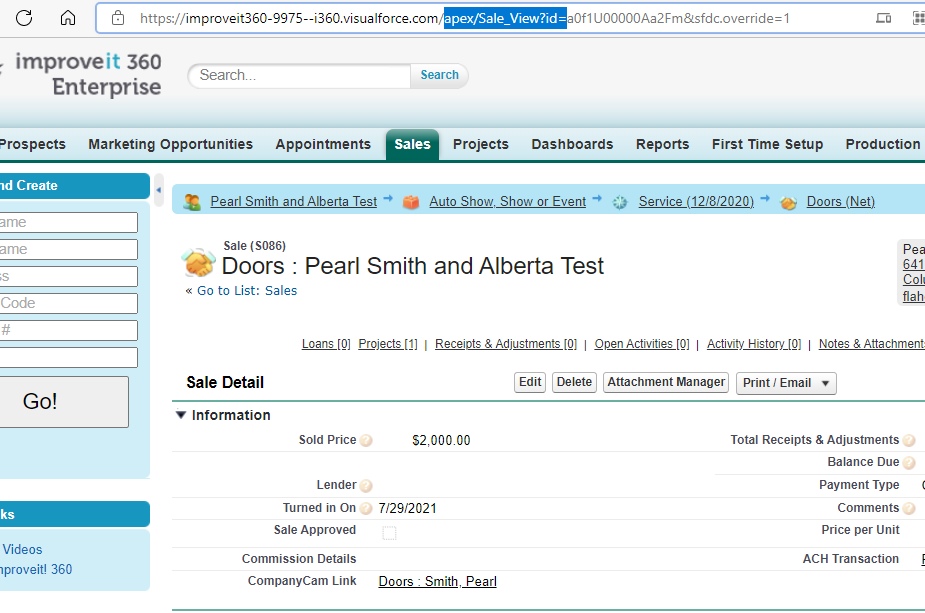The width and height of the screenshot is (925, 613).
Task: Switch to the Appointments tab
Action: pos(323,145)
